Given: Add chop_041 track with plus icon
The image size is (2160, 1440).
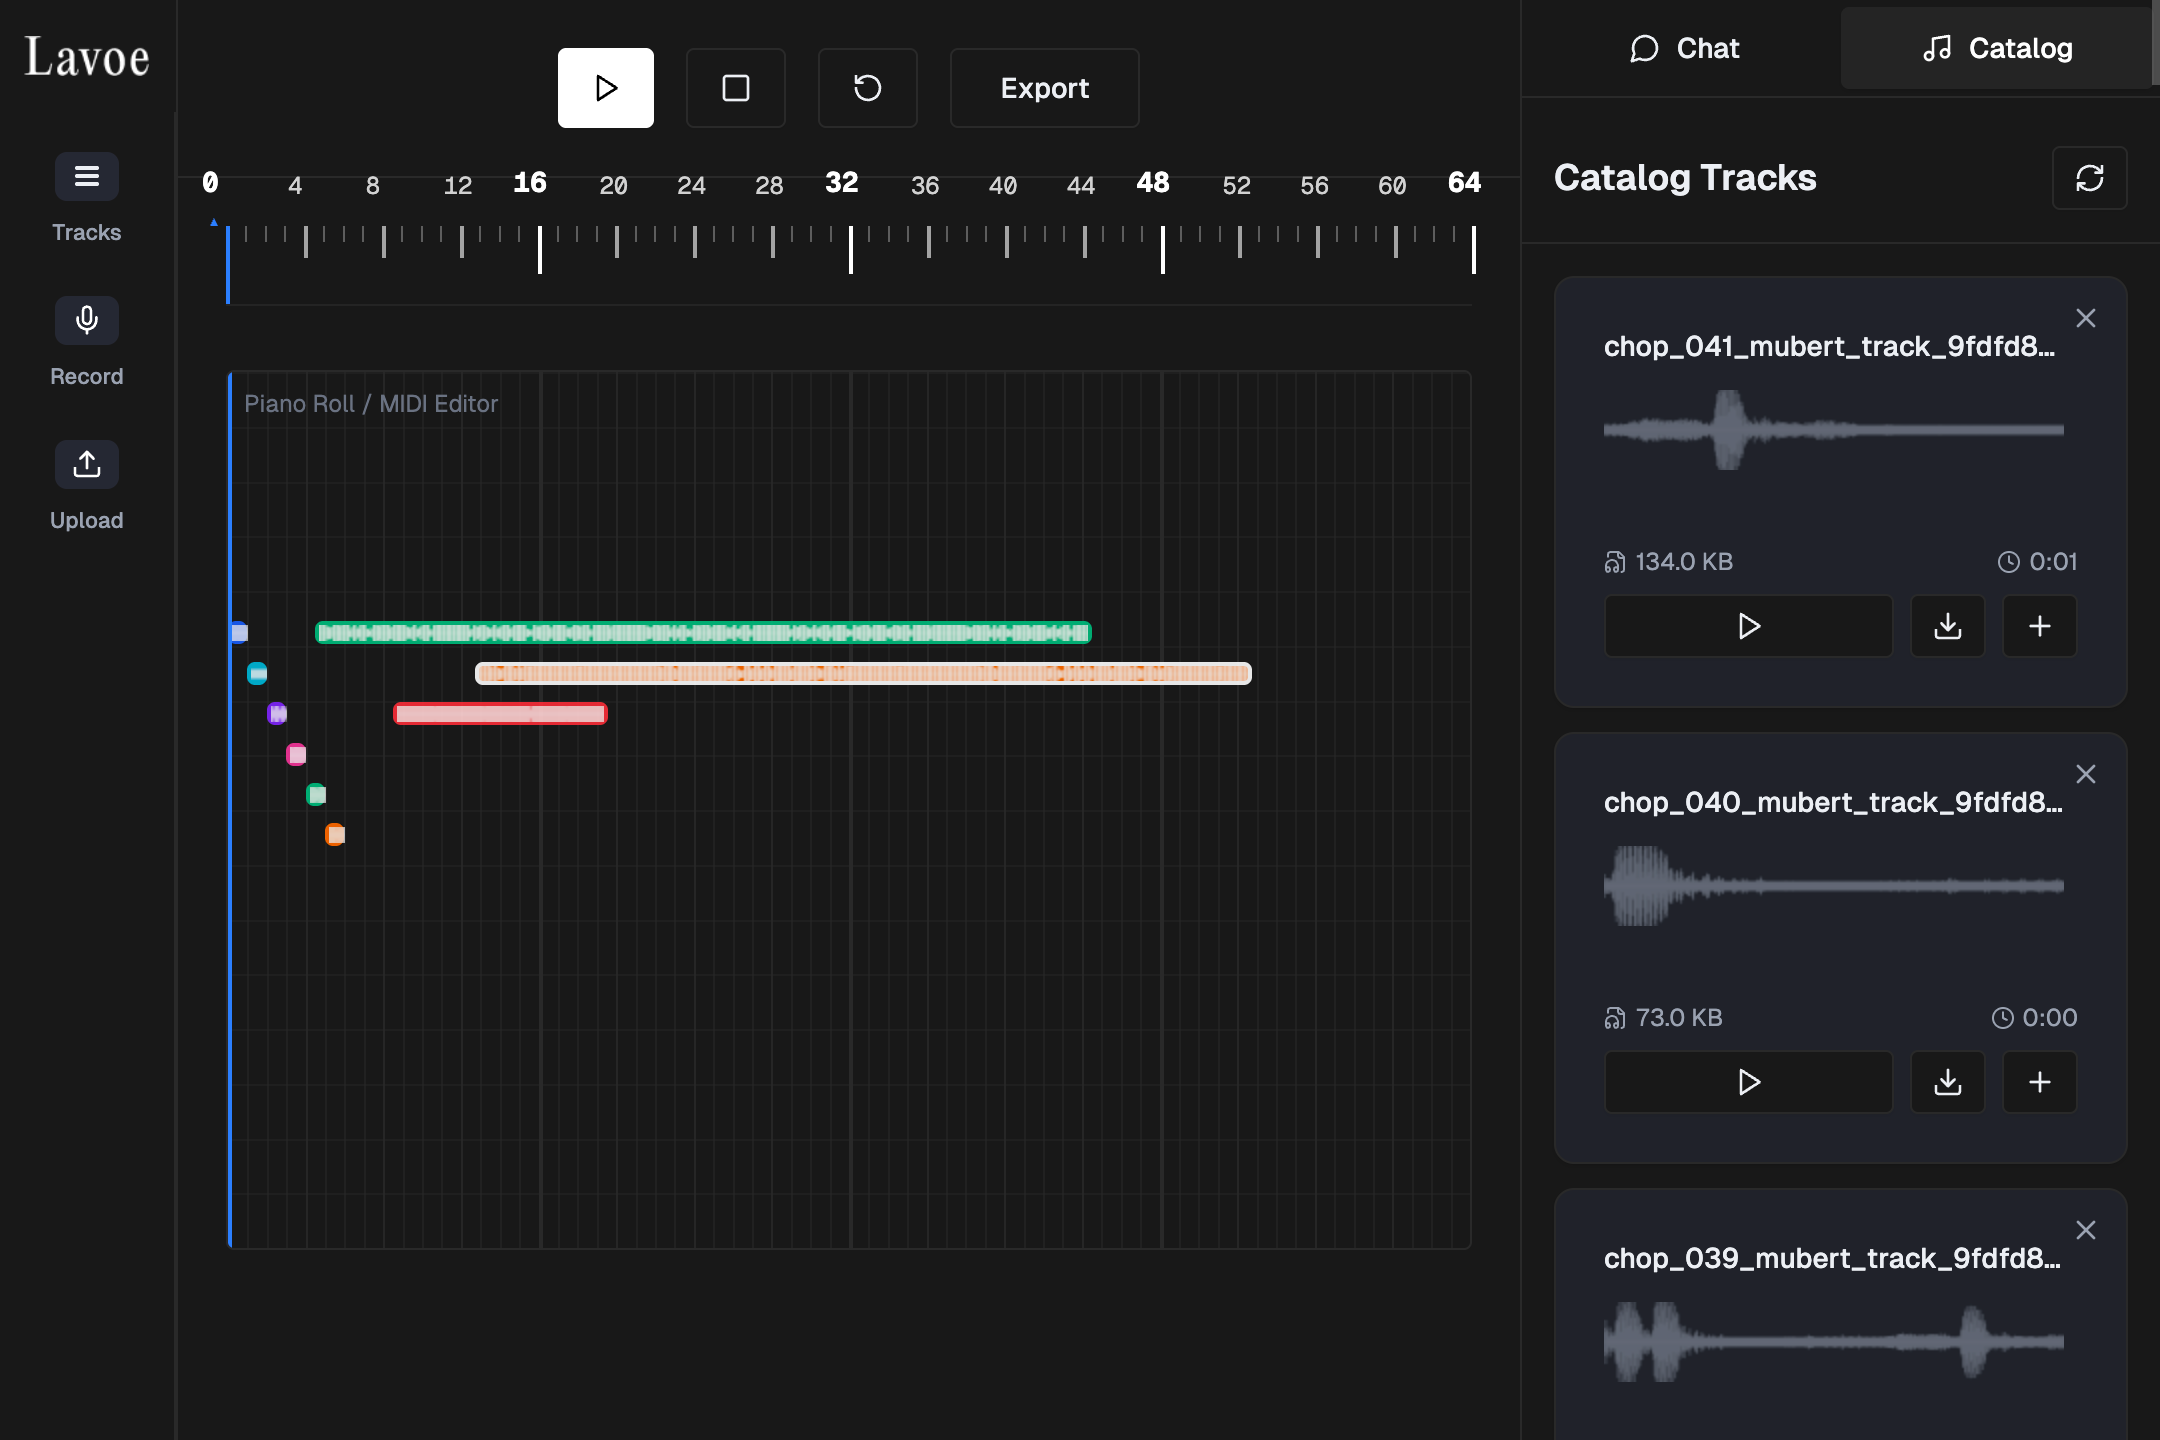Looking at the screenshot, I should coord(2039,626).
